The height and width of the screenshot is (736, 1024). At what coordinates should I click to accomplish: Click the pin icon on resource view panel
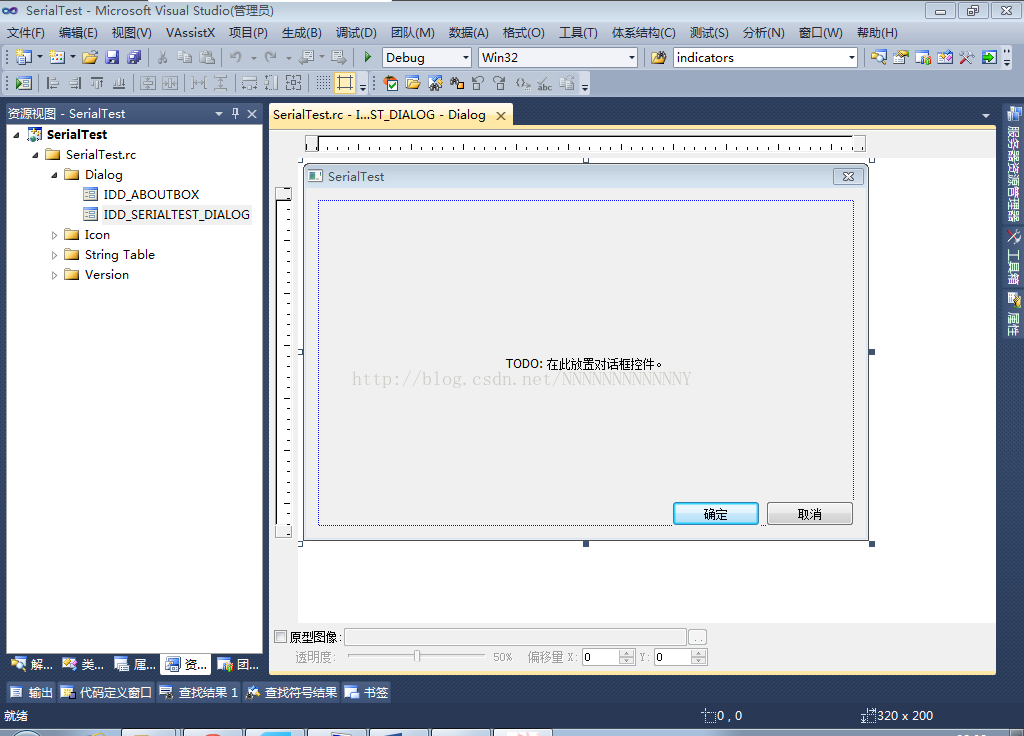coord(236,114)
